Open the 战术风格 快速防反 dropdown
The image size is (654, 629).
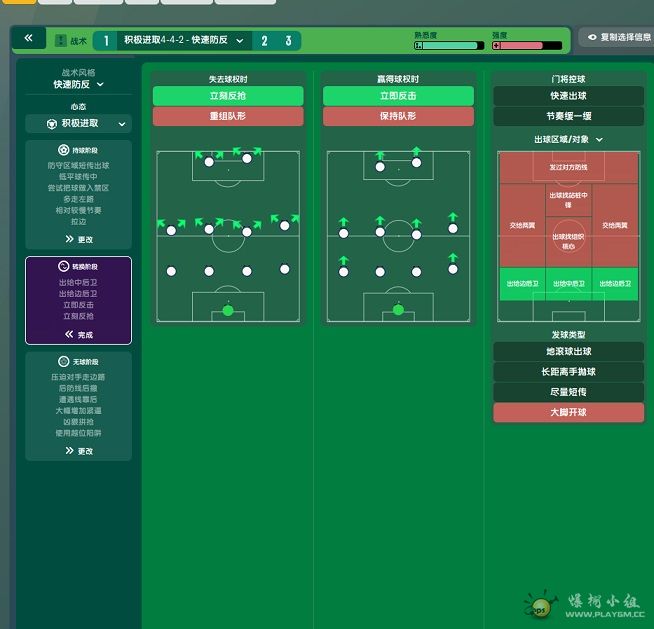(x=78, y=85)
